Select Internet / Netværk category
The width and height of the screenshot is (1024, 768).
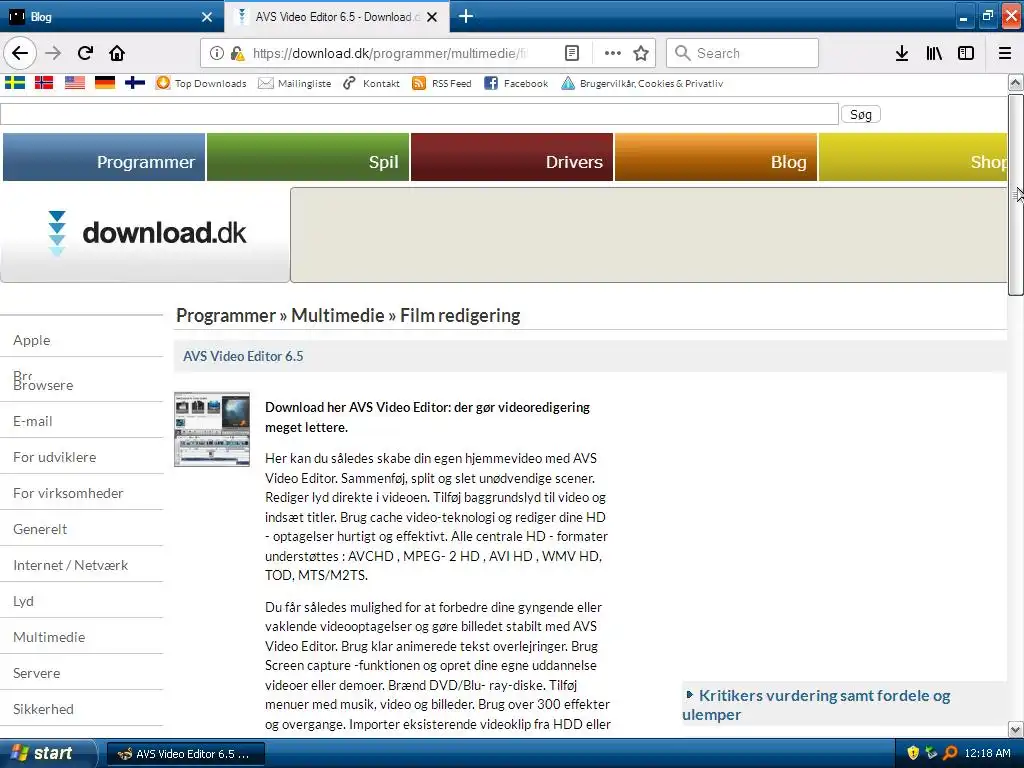[71, 565]
